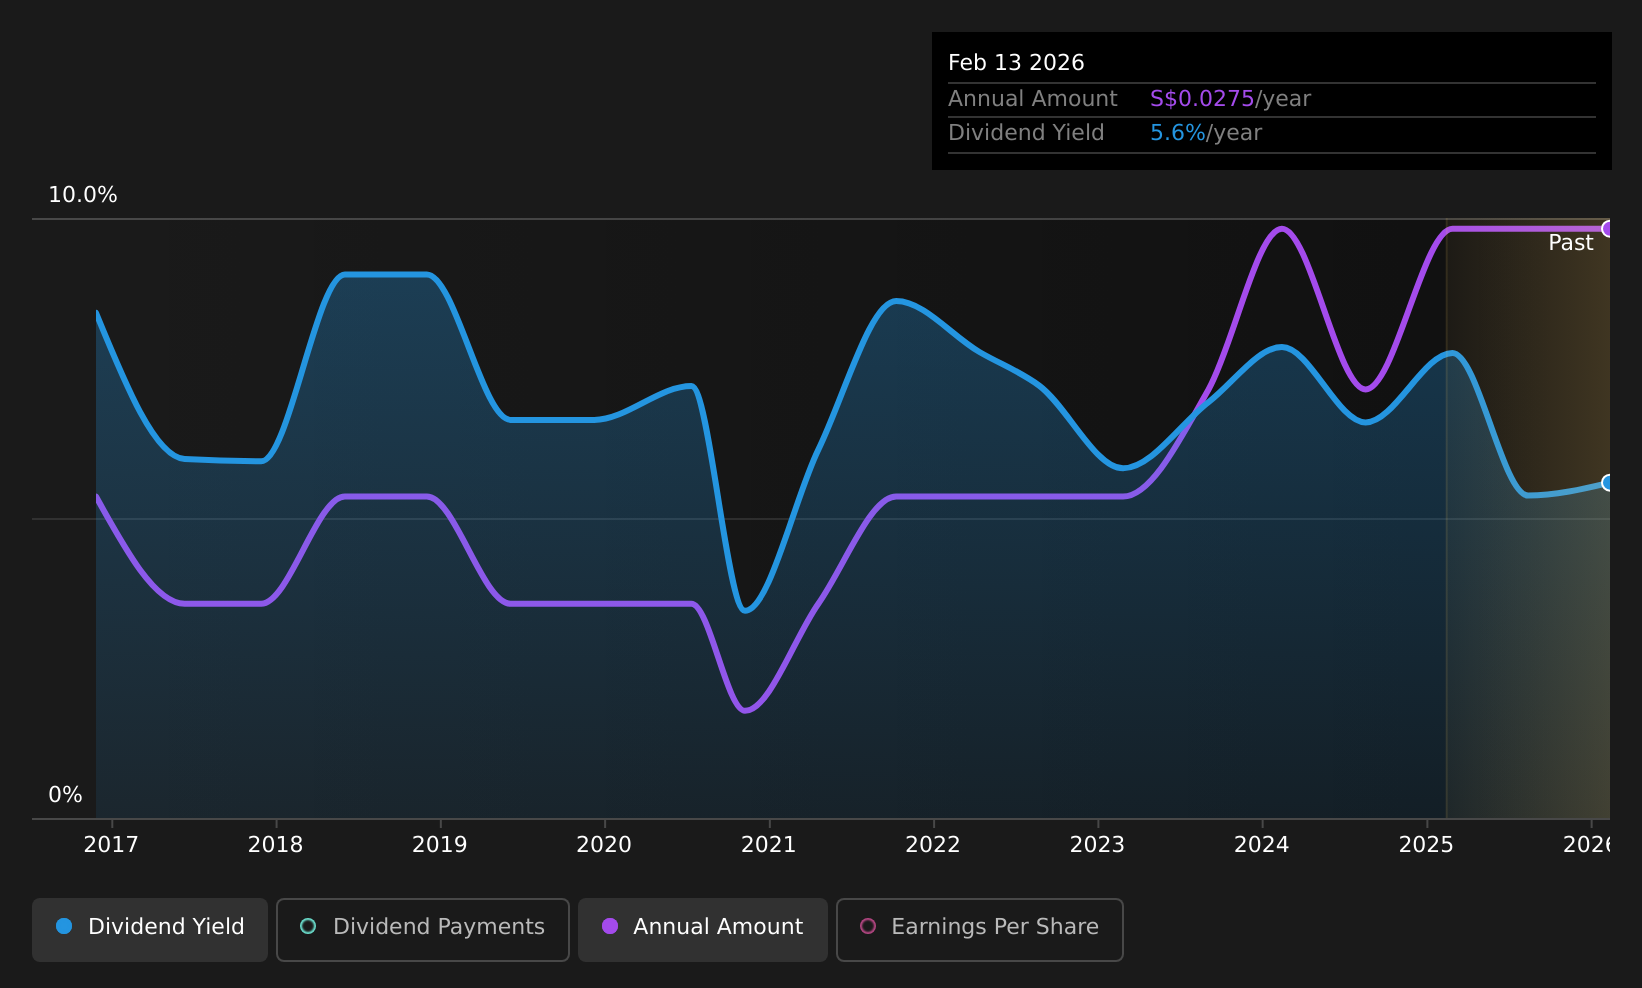Click the 5.6%/year tooltip value
The image size is (1642, 988).
coord(1206,133)
